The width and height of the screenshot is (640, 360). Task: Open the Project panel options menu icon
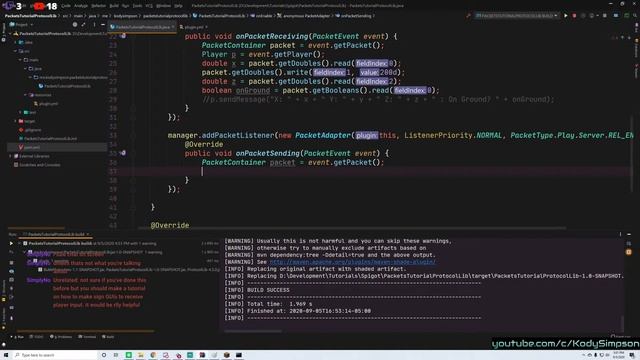click(x=94, y=25)
